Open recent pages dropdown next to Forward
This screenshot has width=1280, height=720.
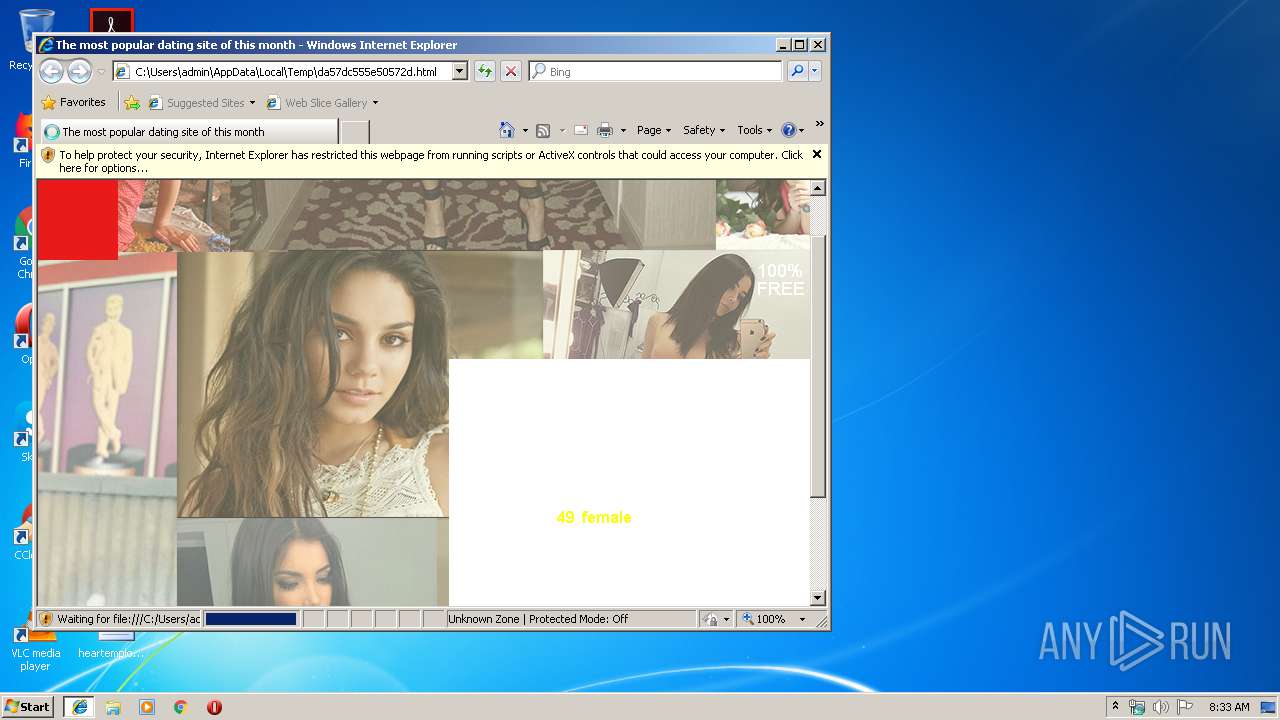[100, 72]
